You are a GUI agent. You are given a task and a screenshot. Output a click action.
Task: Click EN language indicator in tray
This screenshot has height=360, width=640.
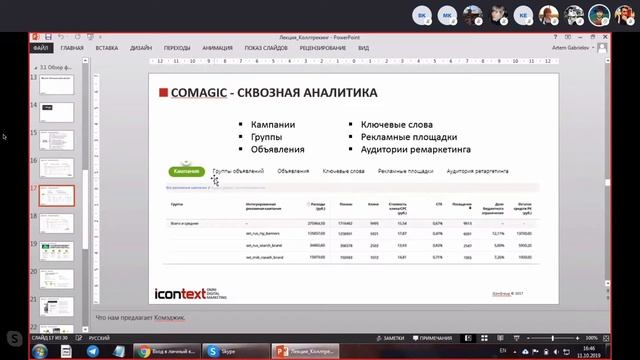click(503, 351)
